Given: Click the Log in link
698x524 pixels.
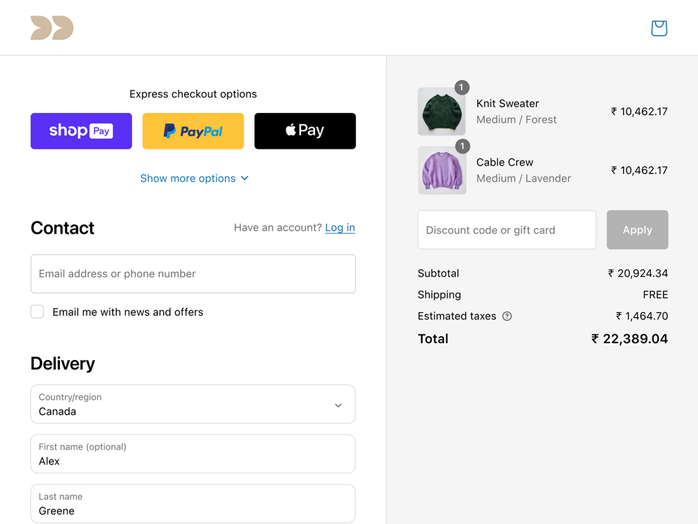Looking at the screenshot, I should [340, 228].
